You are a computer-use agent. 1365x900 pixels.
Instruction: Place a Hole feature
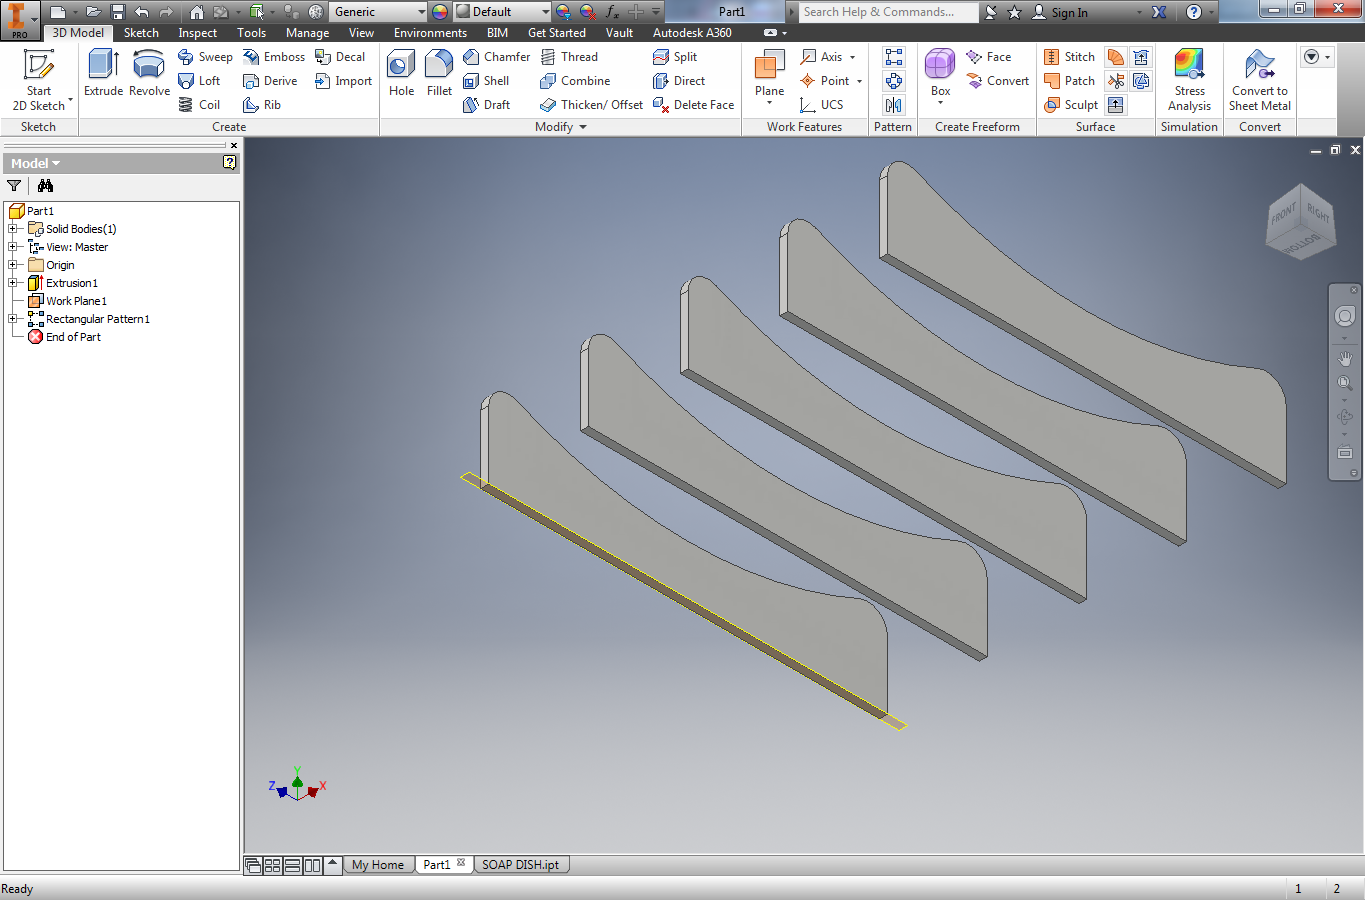[401, 73]
